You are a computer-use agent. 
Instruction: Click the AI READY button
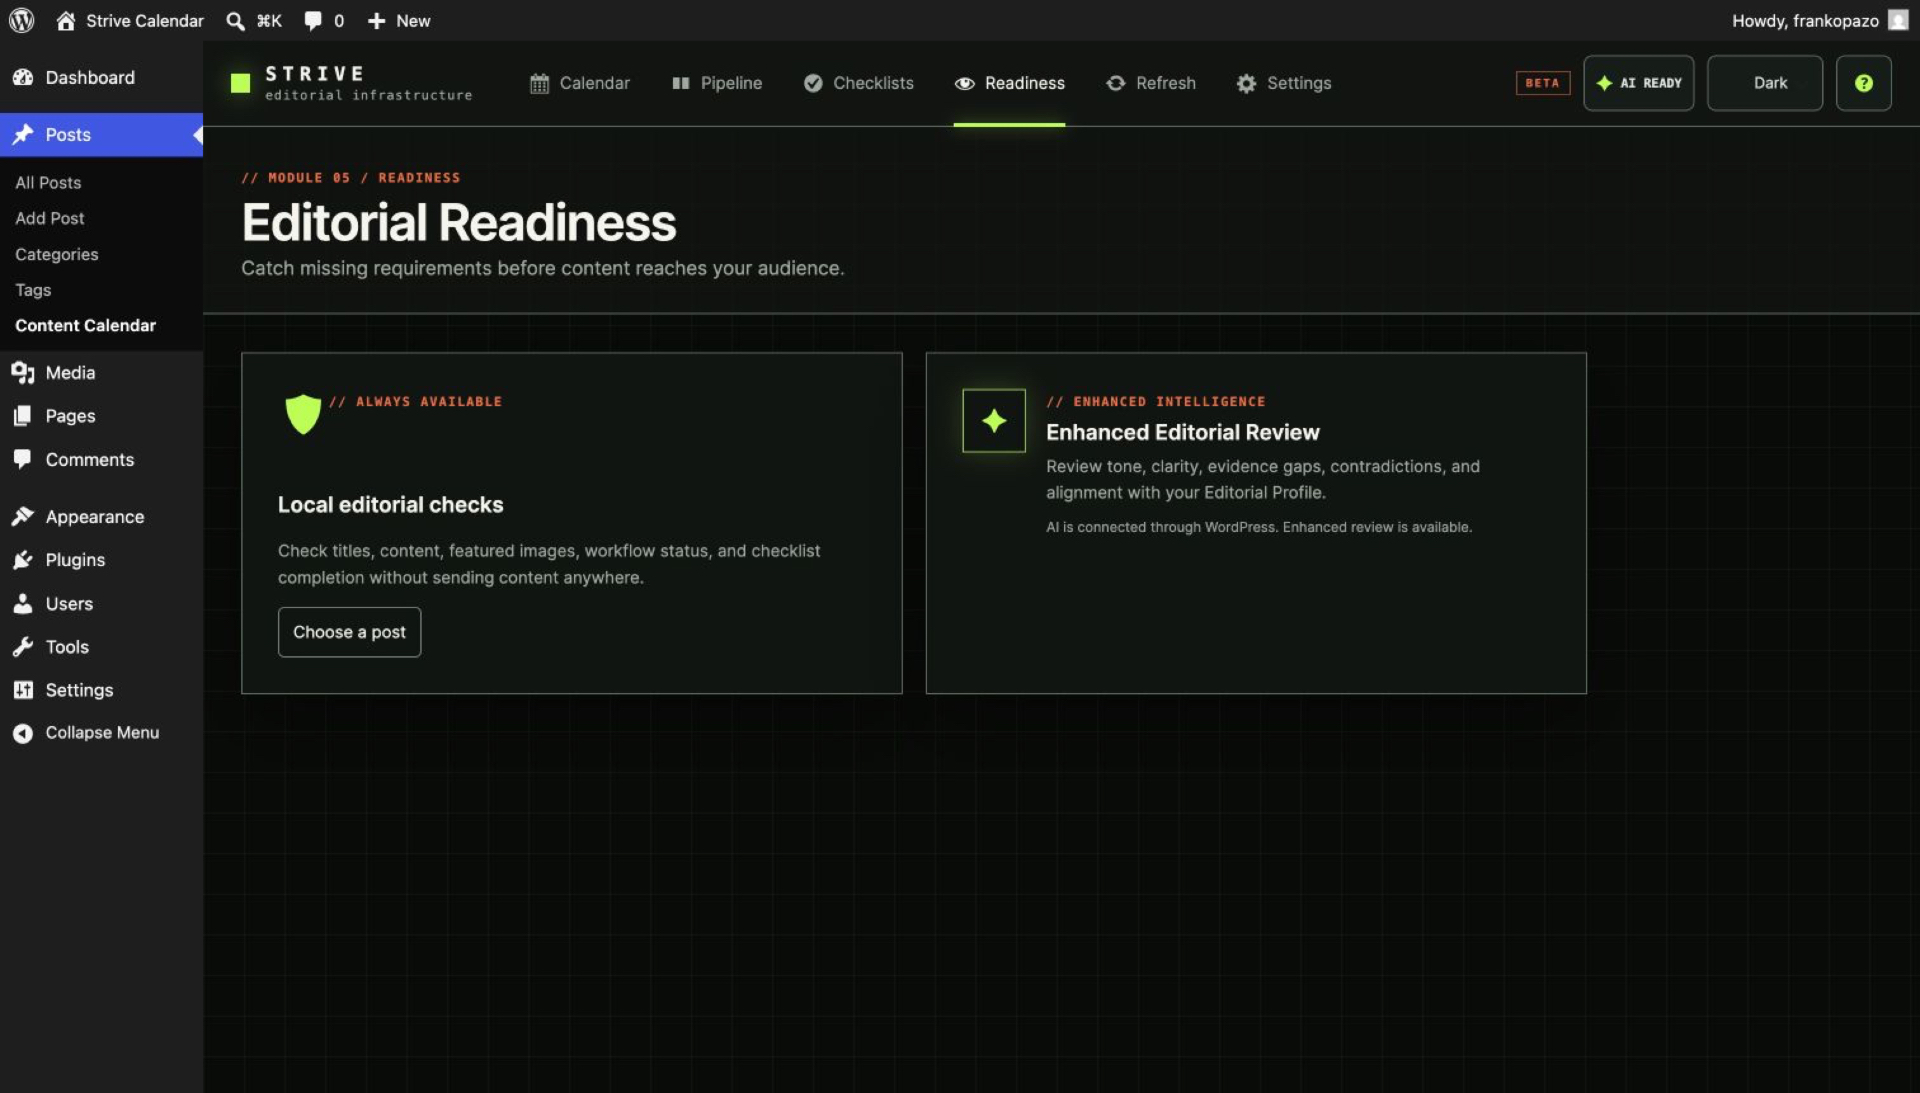click(x=1638, y=83)
